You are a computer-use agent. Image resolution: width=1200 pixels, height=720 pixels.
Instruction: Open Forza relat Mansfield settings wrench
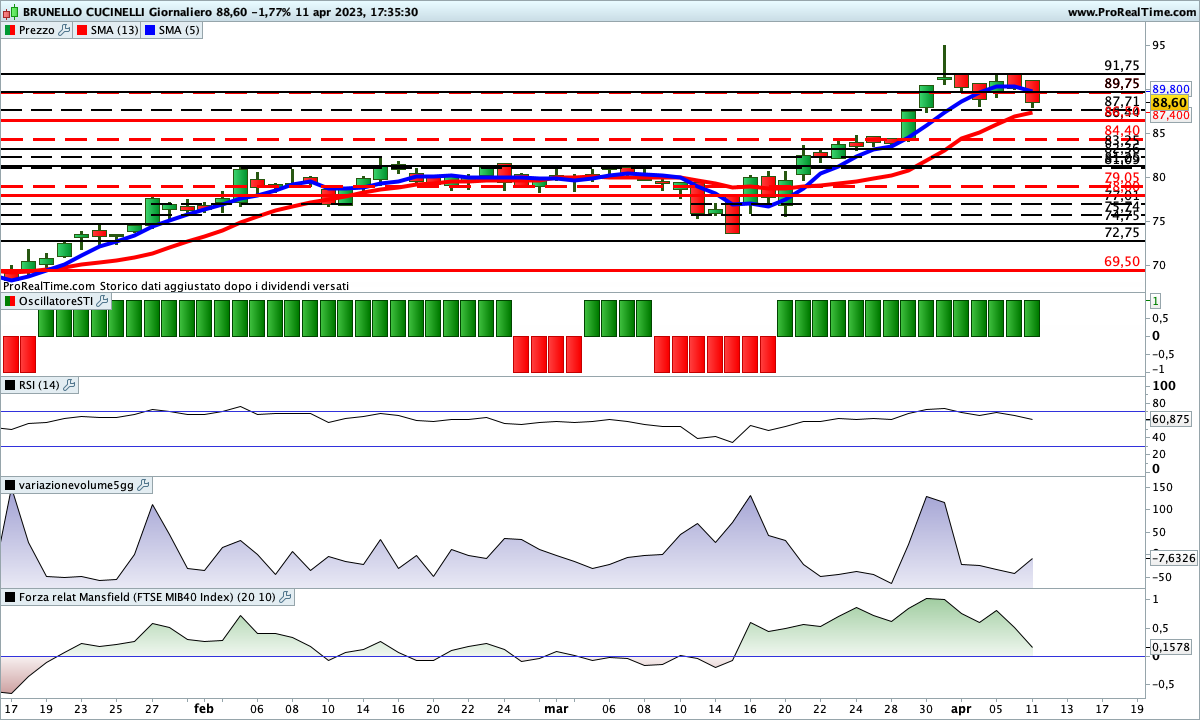(x=286, y=597)
